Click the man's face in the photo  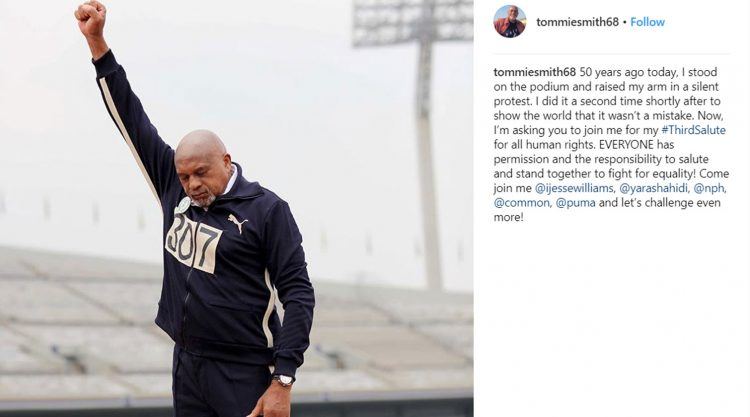pos(203,170)
